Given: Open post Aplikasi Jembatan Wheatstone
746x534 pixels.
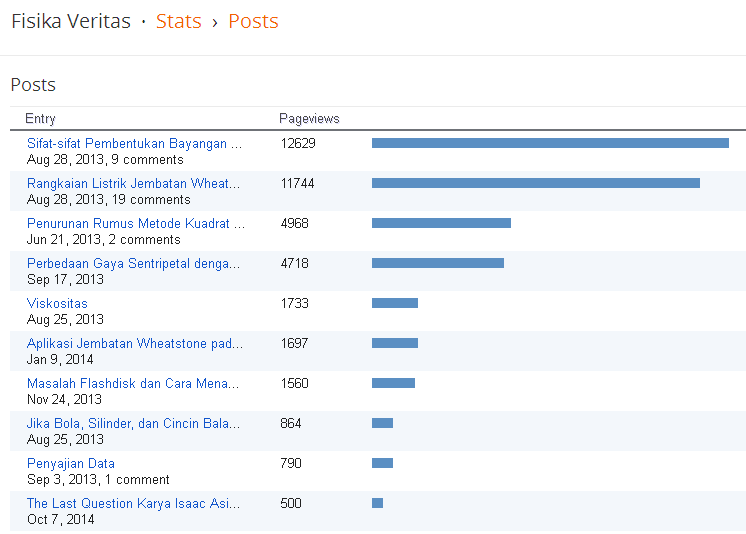Looking at the screenshot, I should coord(135,343).
